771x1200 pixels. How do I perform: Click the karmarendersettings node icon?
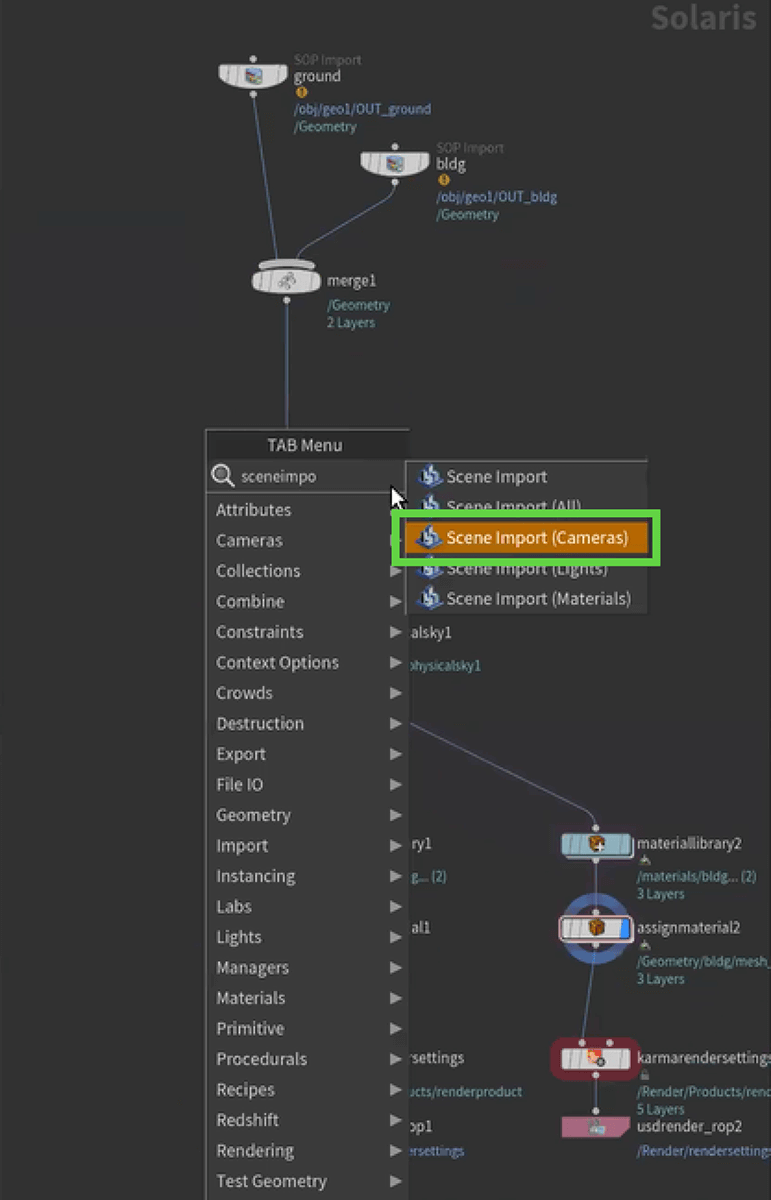(595, 1058)
